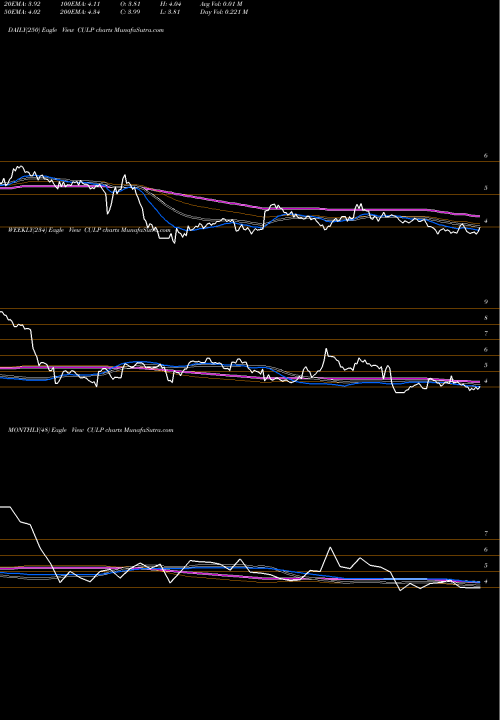Select the close price 'C:' reading

click(130, 12)
